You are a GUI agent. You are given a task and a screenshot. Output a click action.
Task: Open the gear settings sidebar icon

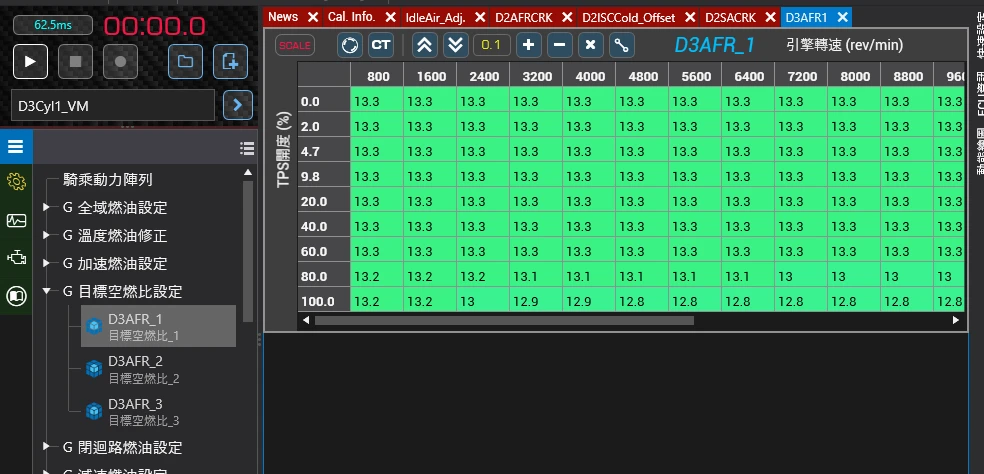coord(16,182)
